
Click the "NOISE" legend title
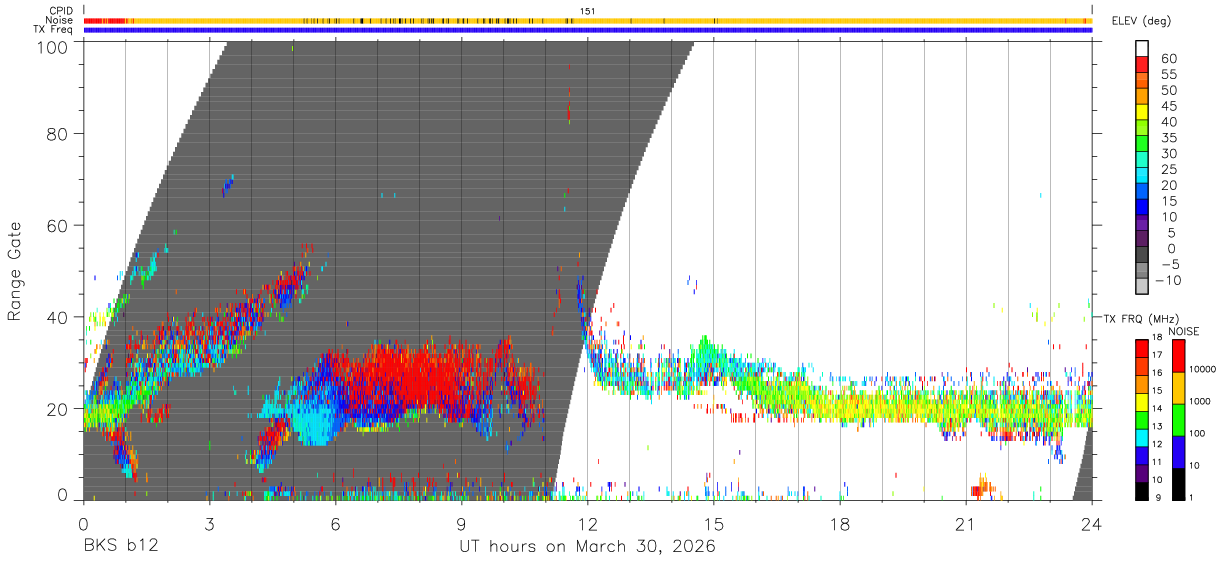coord(1183,331)
